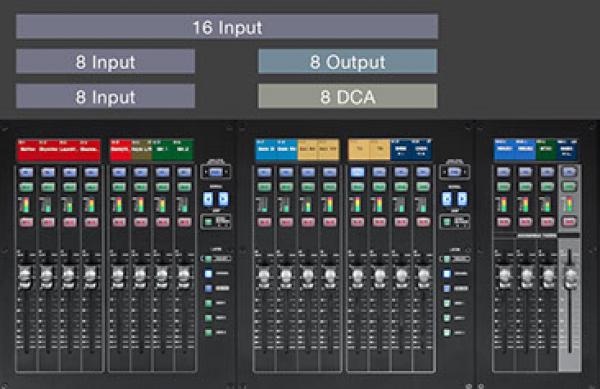This screenshot has width=600, height=389.
Task: Click fader knob of left bank's eighth channel
Action: (x=184, y=277)
